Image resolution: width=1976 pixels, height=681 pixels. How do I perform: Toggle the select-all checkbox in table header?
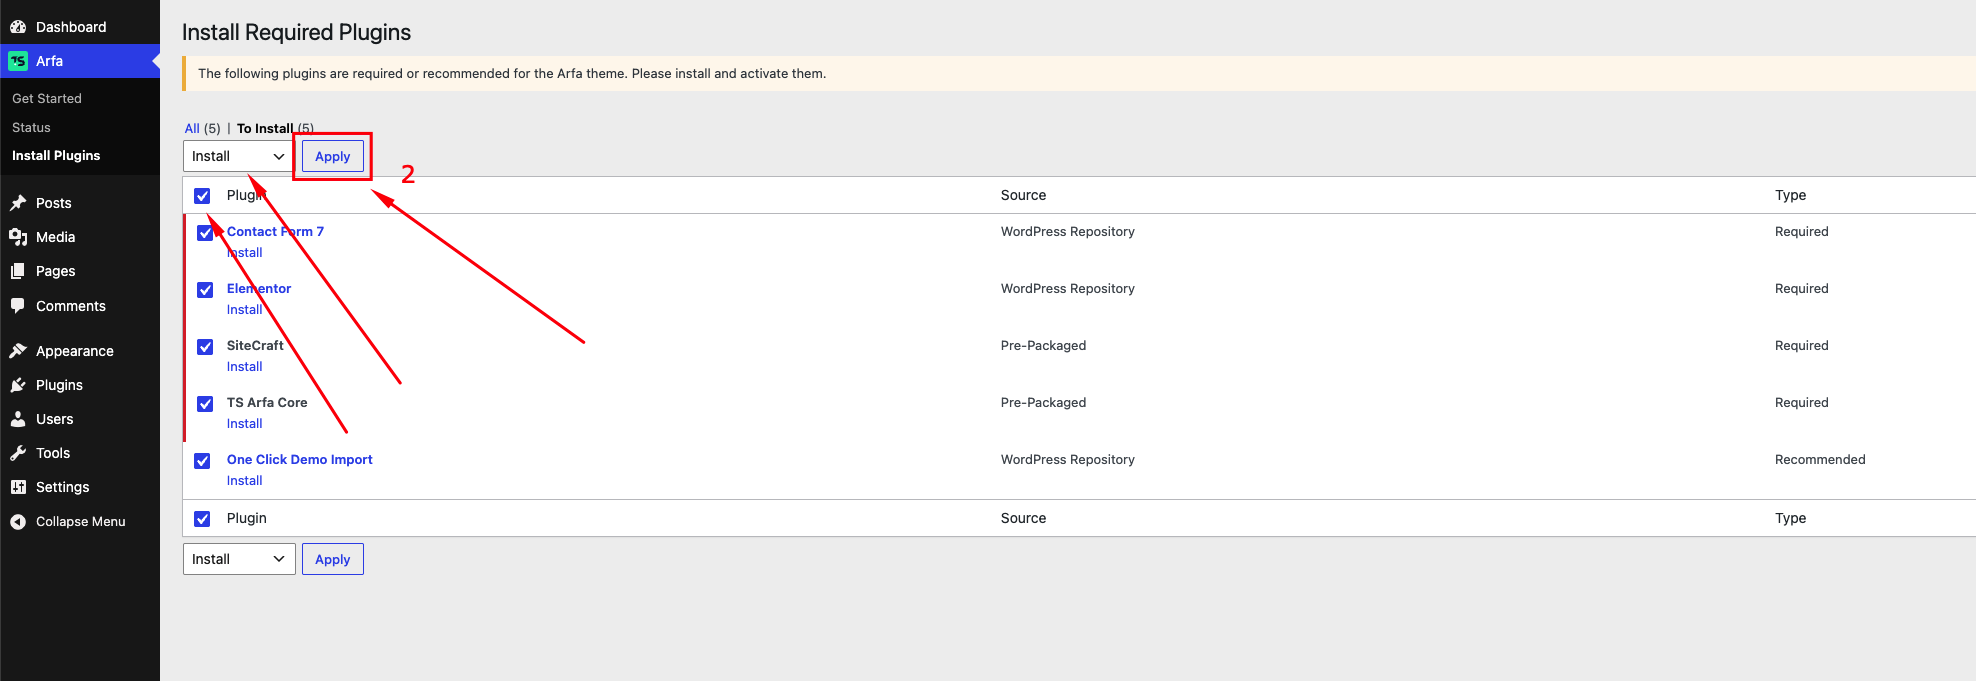coord(202,196)
